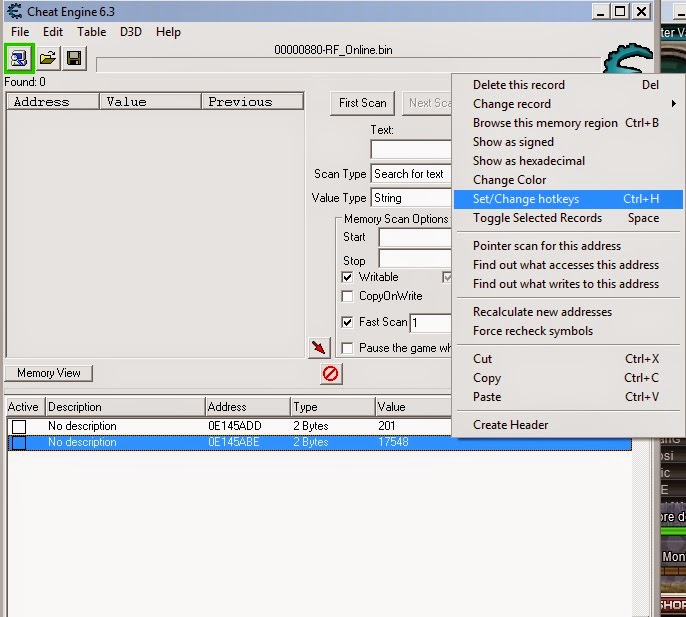
Task: Select Toggle Selected Records
Action: (568, 218)
